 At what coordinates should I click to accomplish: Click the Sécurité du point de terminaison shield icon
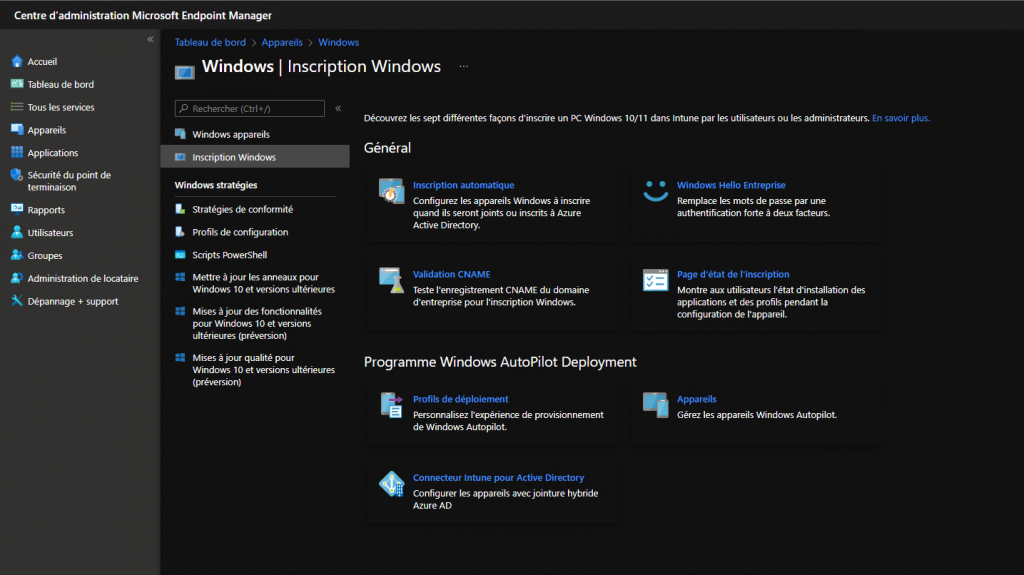17,175
